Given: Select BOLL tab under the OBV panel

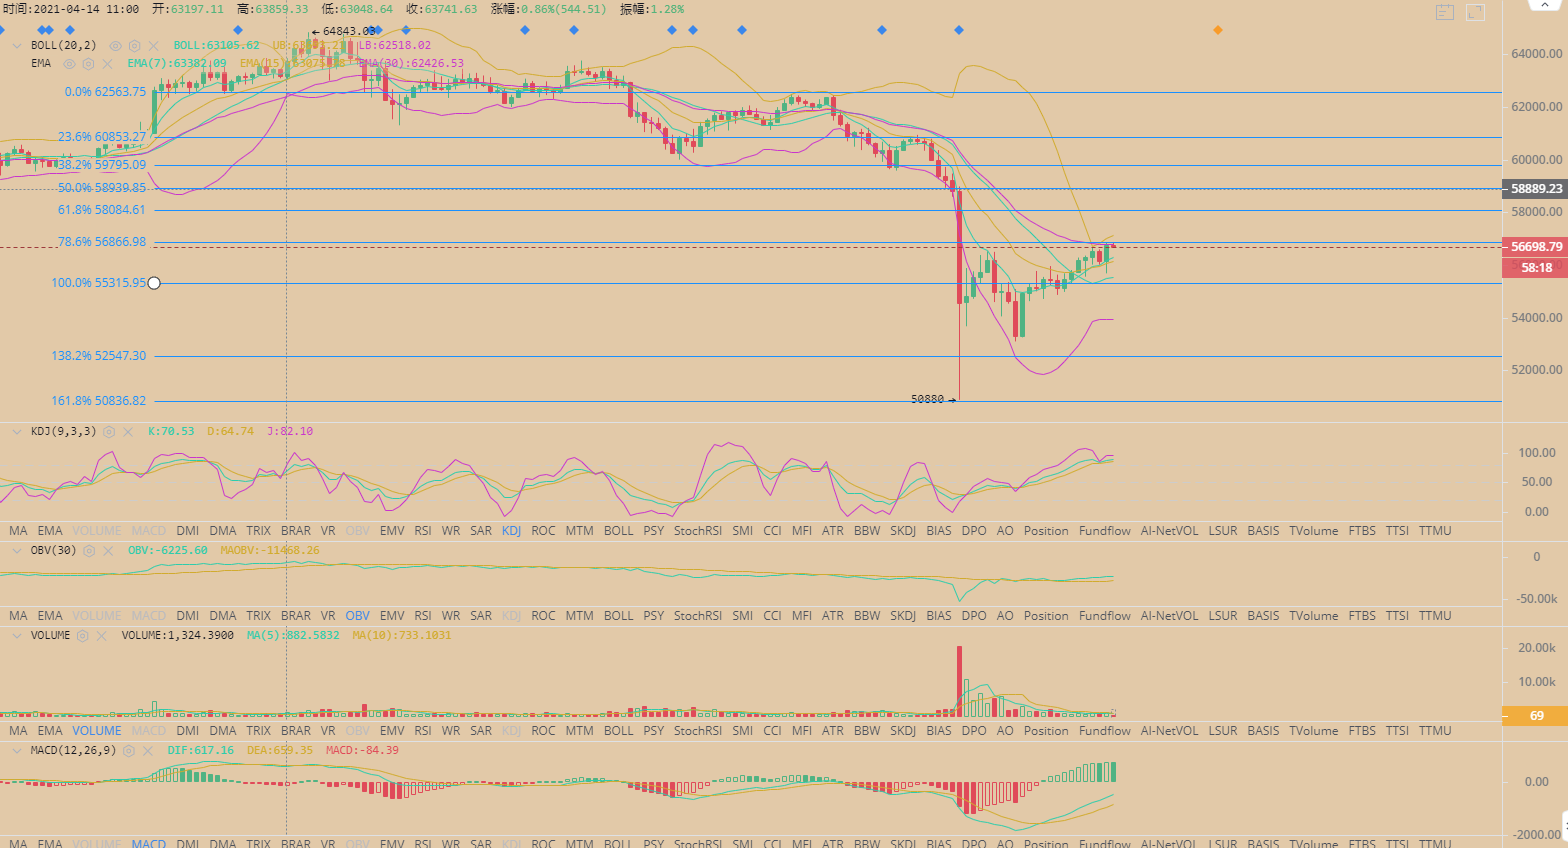Looking at the screenshot, I should (x=618, y=616).
